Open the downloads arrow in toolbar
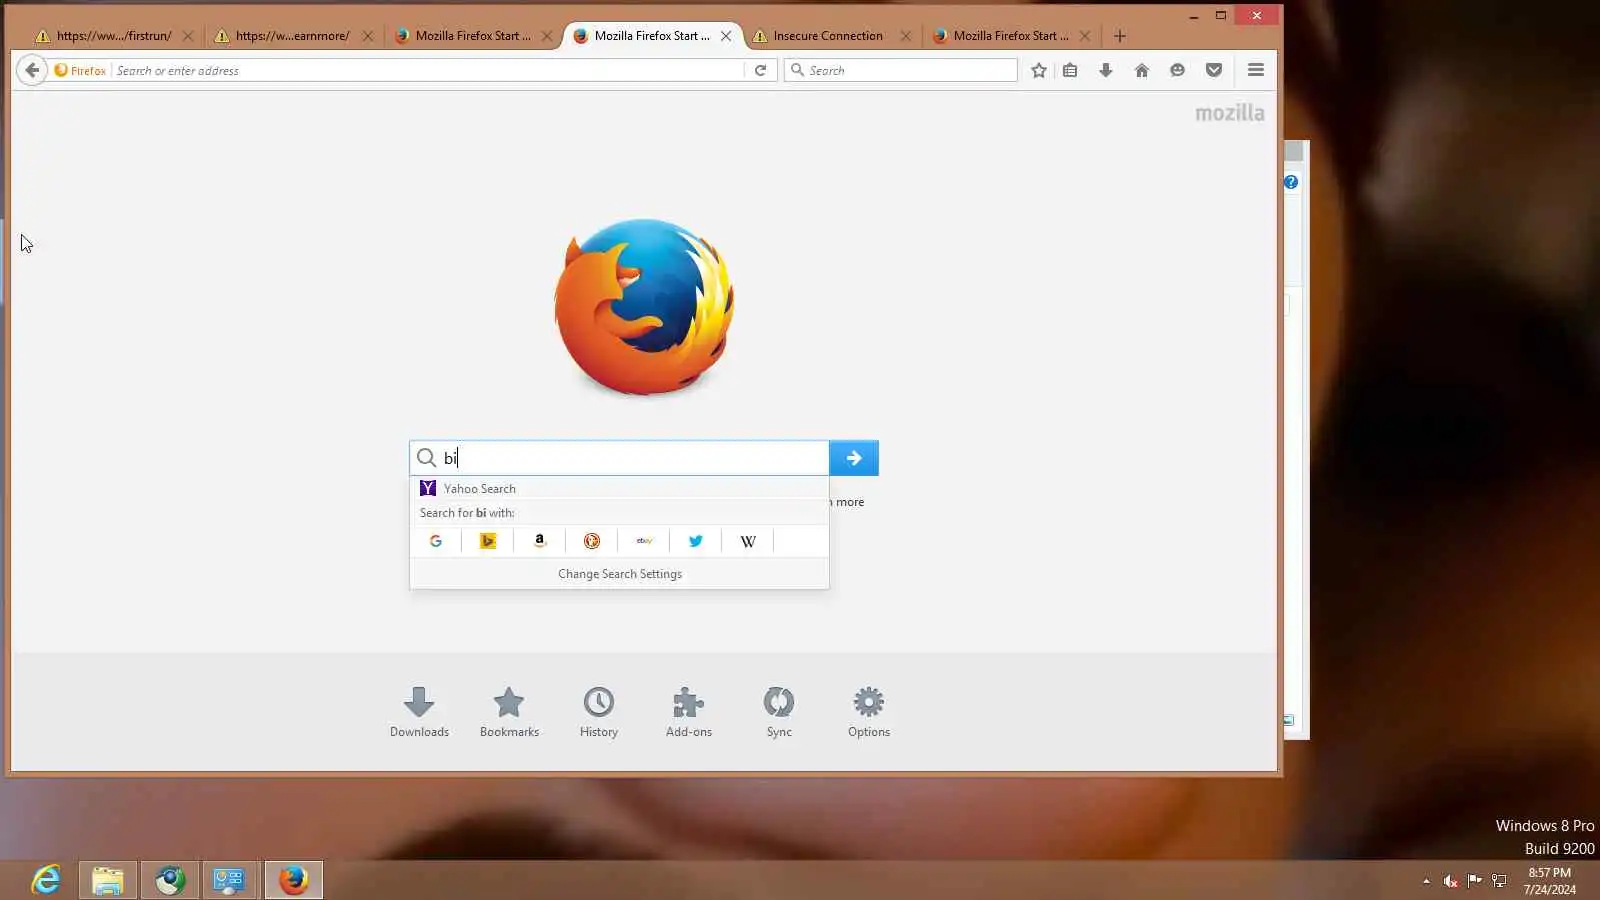The image size is (1600, 900). pyautogui.click(x=1106, y=70)
